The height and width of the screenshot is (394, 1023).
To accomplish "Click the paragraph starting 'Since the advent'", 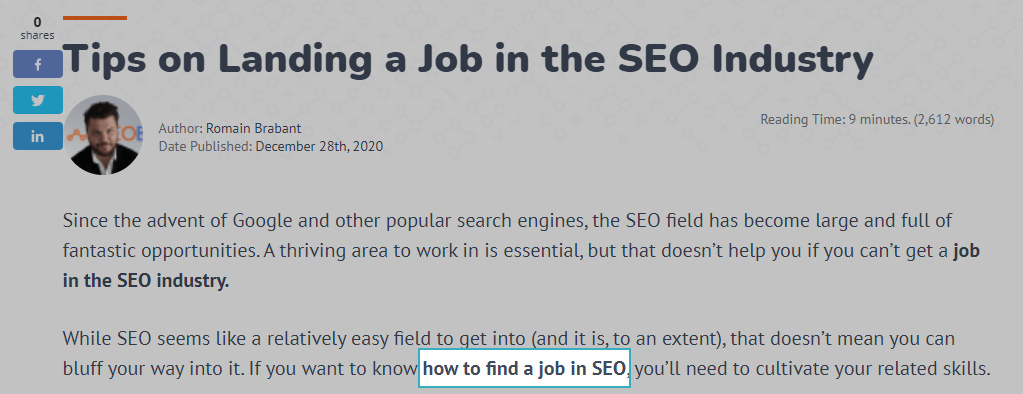I will click(x=521, y=251).
